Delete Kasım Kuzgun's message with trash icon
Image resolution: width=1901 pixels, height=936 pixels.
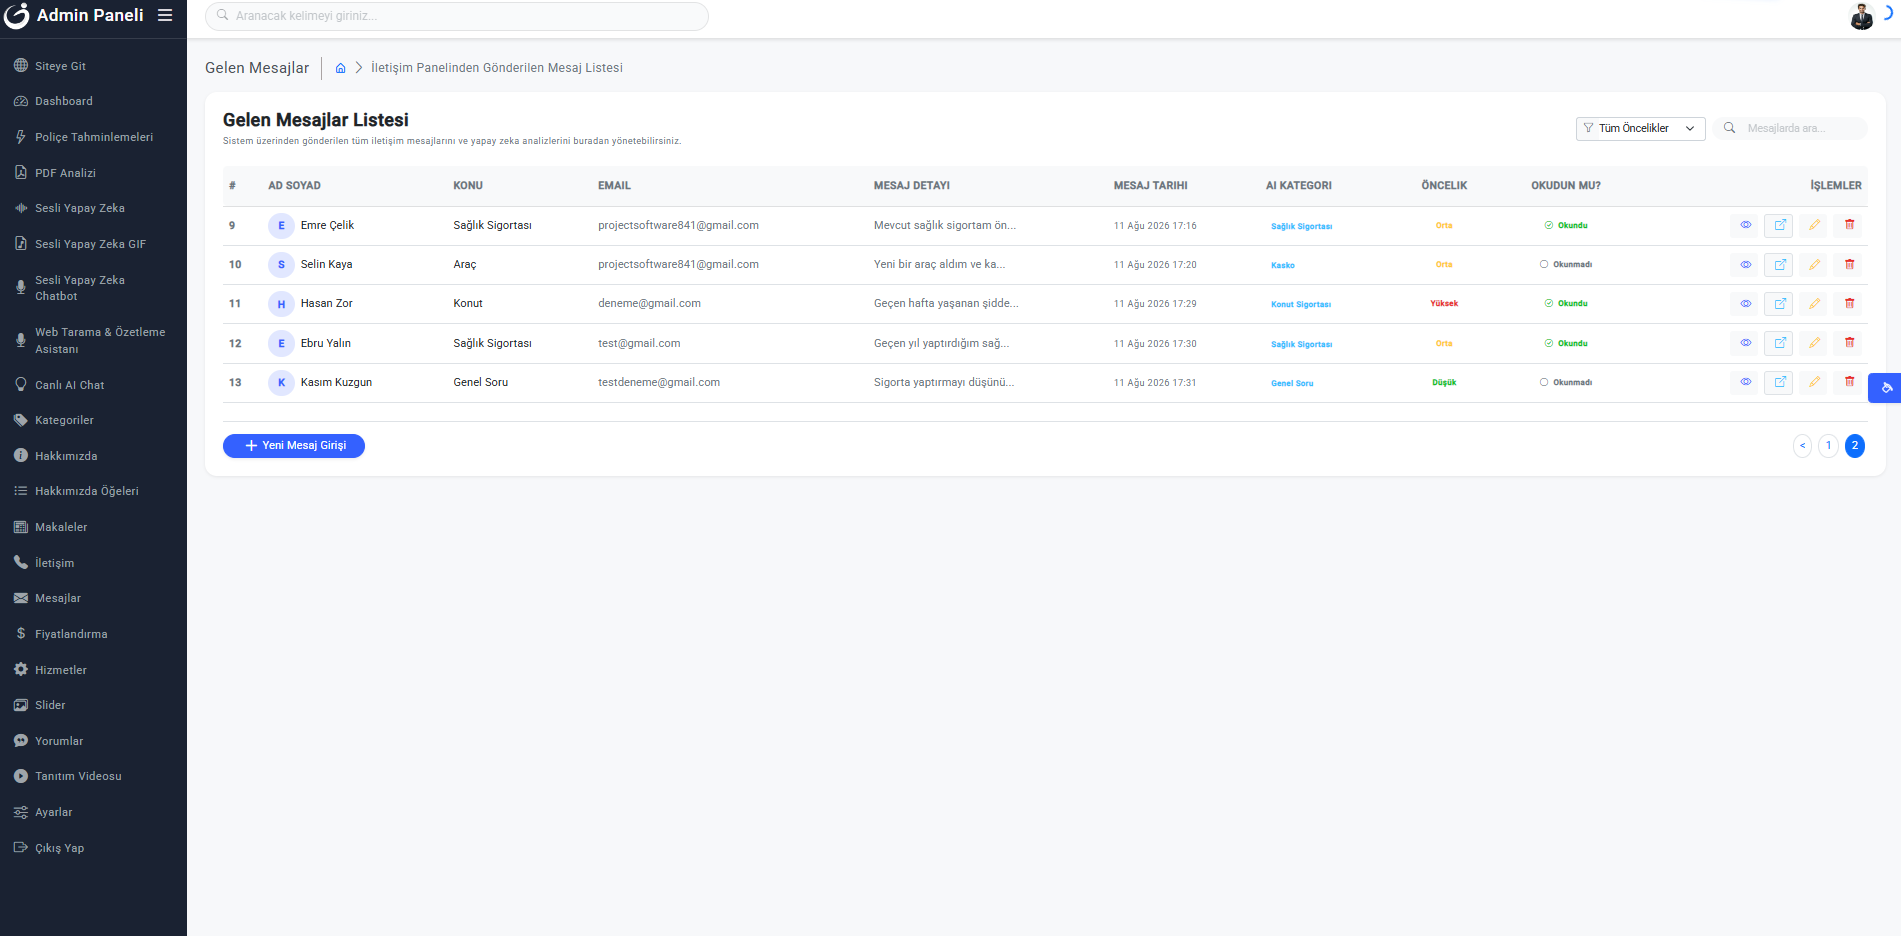[x=1849, y=382]
